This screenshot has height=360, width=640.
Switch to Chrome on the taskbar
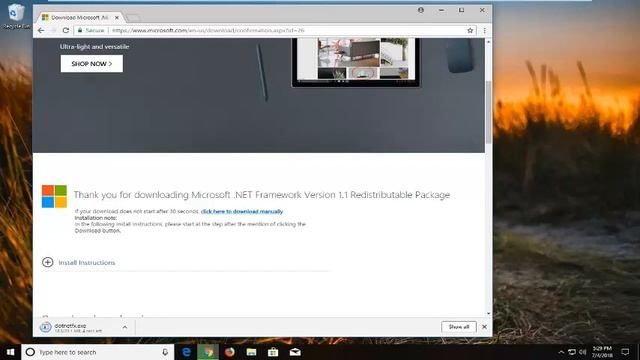coord(208,352)
